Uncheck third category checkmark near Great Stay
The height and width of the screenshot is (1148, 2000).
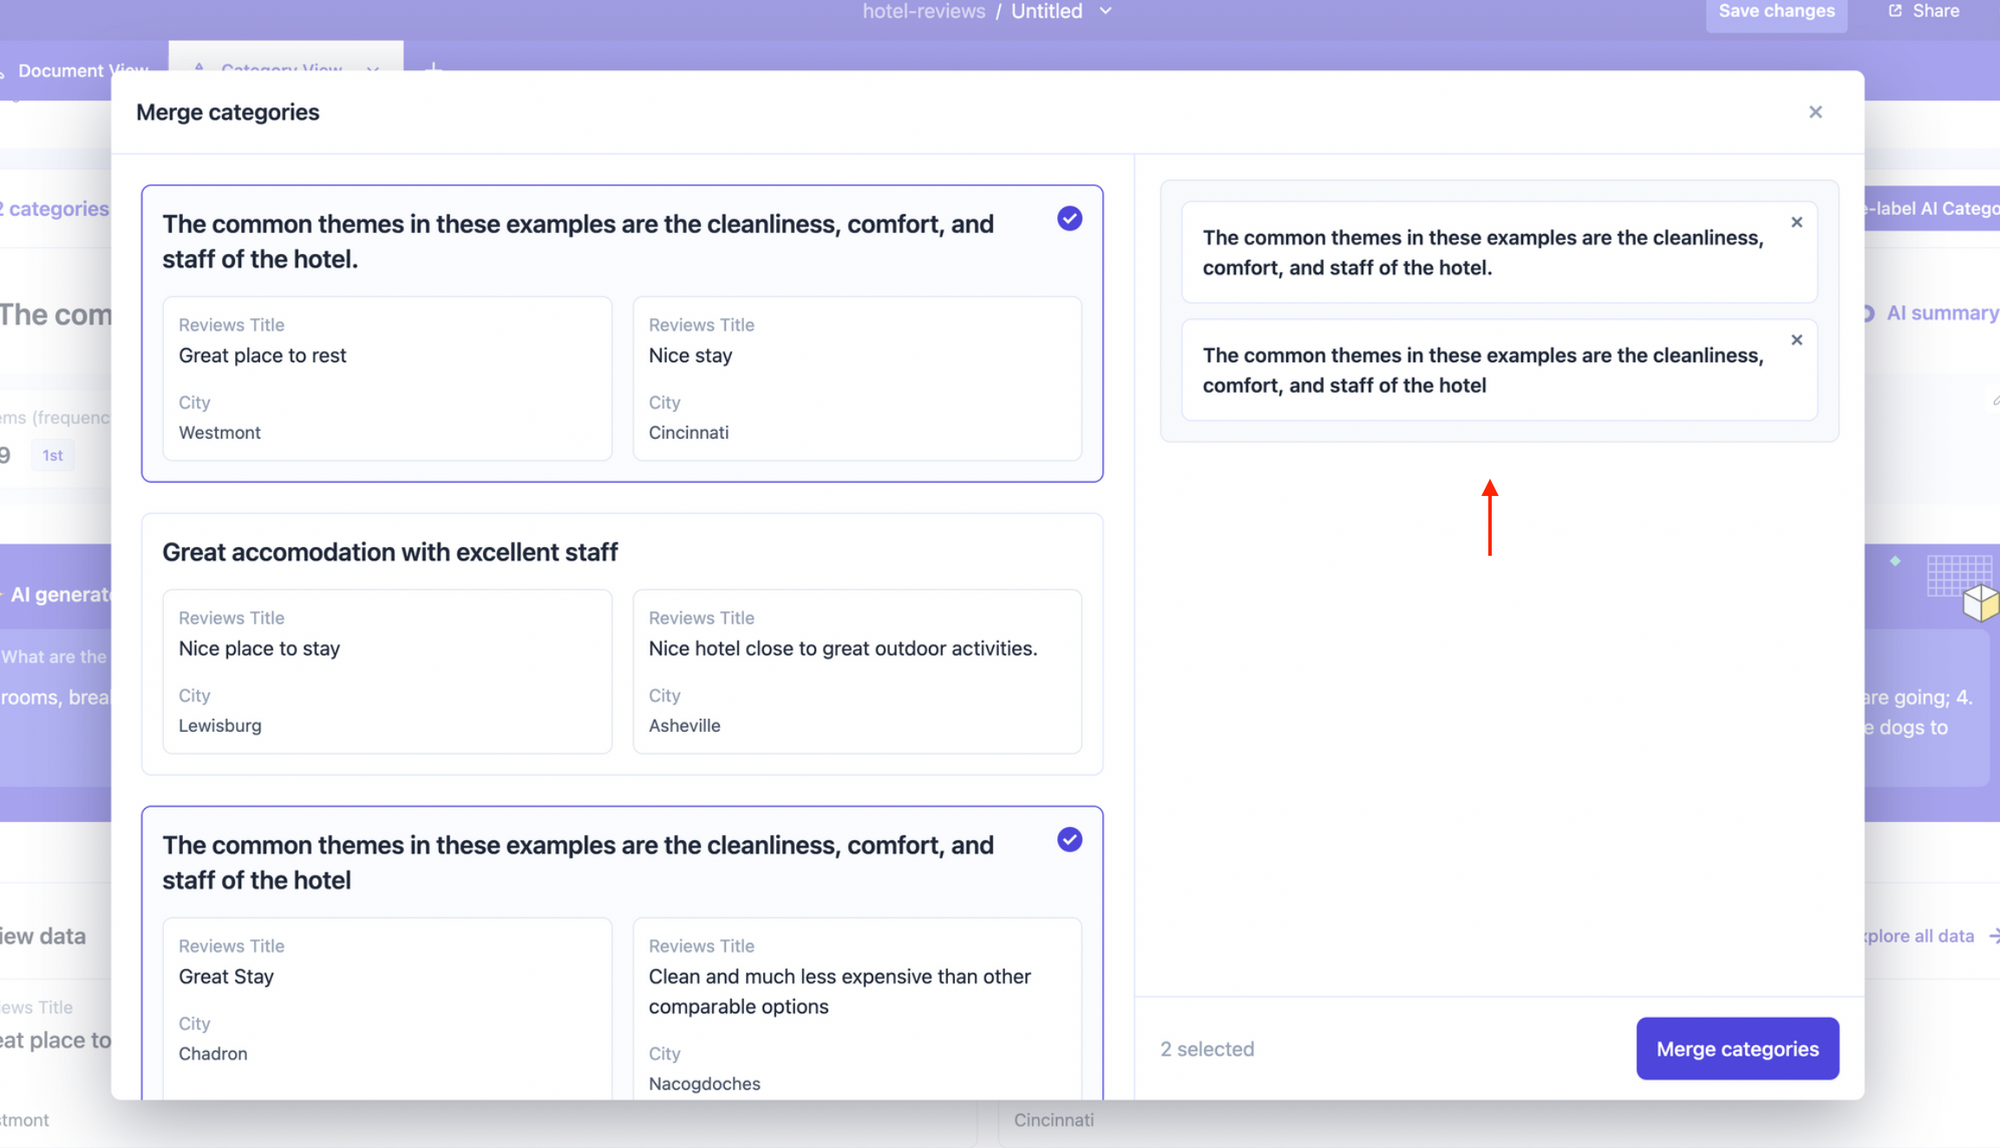[x=1069, y=839]
